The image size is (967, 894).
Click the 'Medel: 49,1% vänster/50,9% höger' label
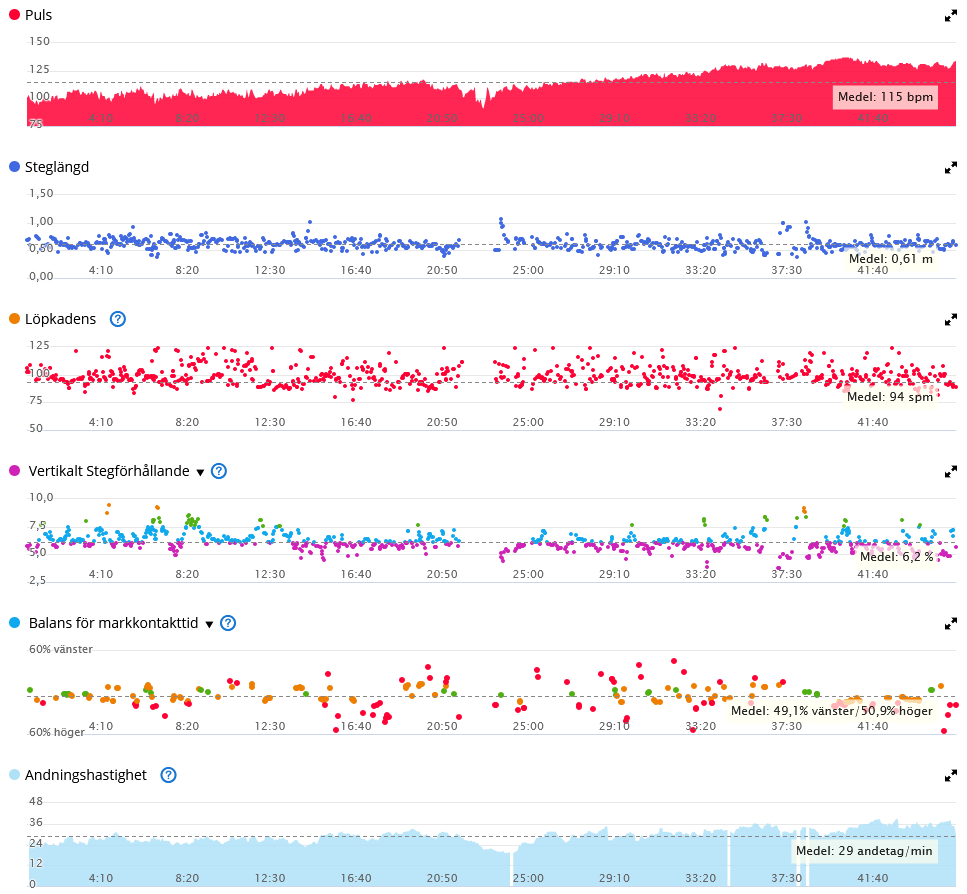[831, 711]
